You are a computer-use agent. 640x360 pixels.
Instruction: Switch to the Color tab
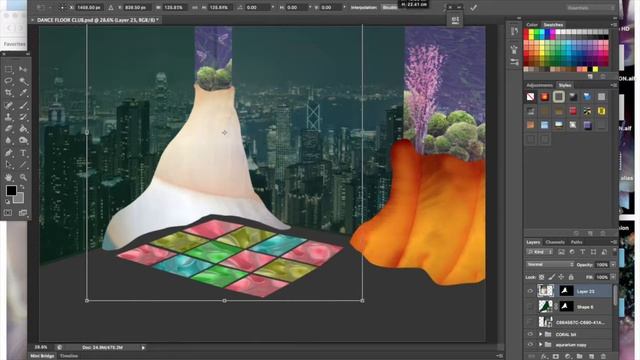[x=532, y=25]
